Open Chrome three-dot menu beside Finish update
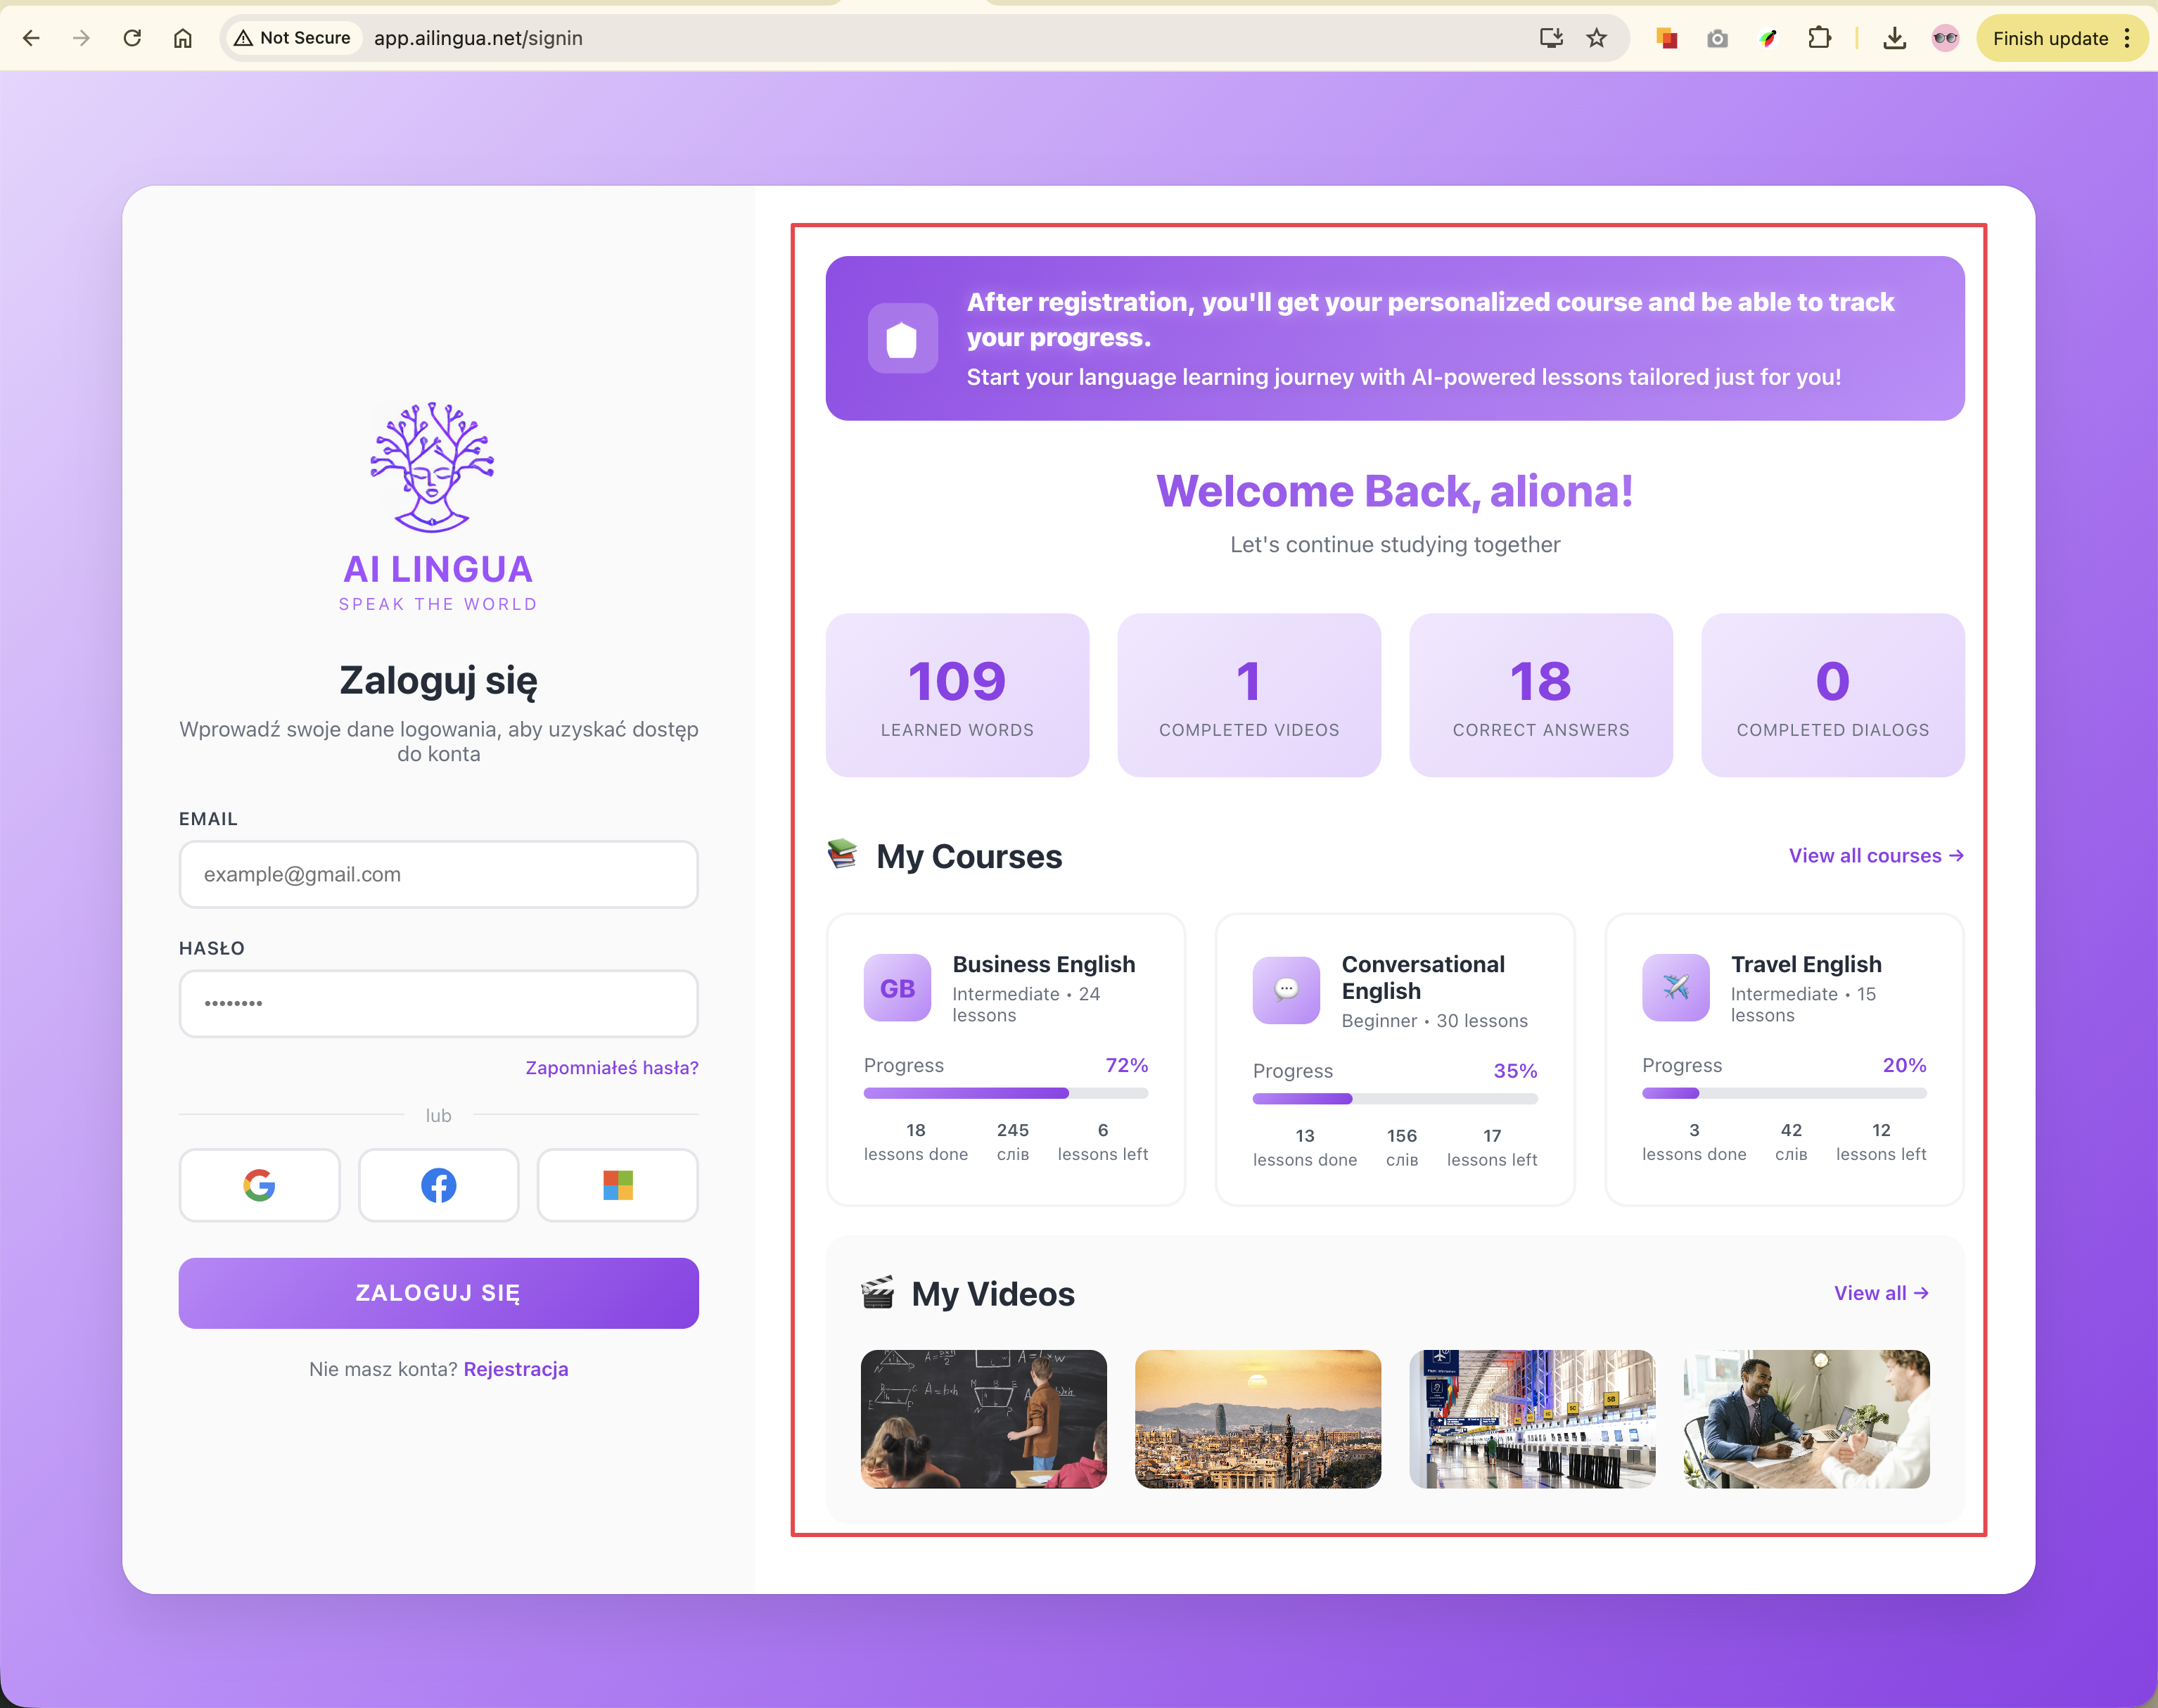 (x=2127, y=38)
